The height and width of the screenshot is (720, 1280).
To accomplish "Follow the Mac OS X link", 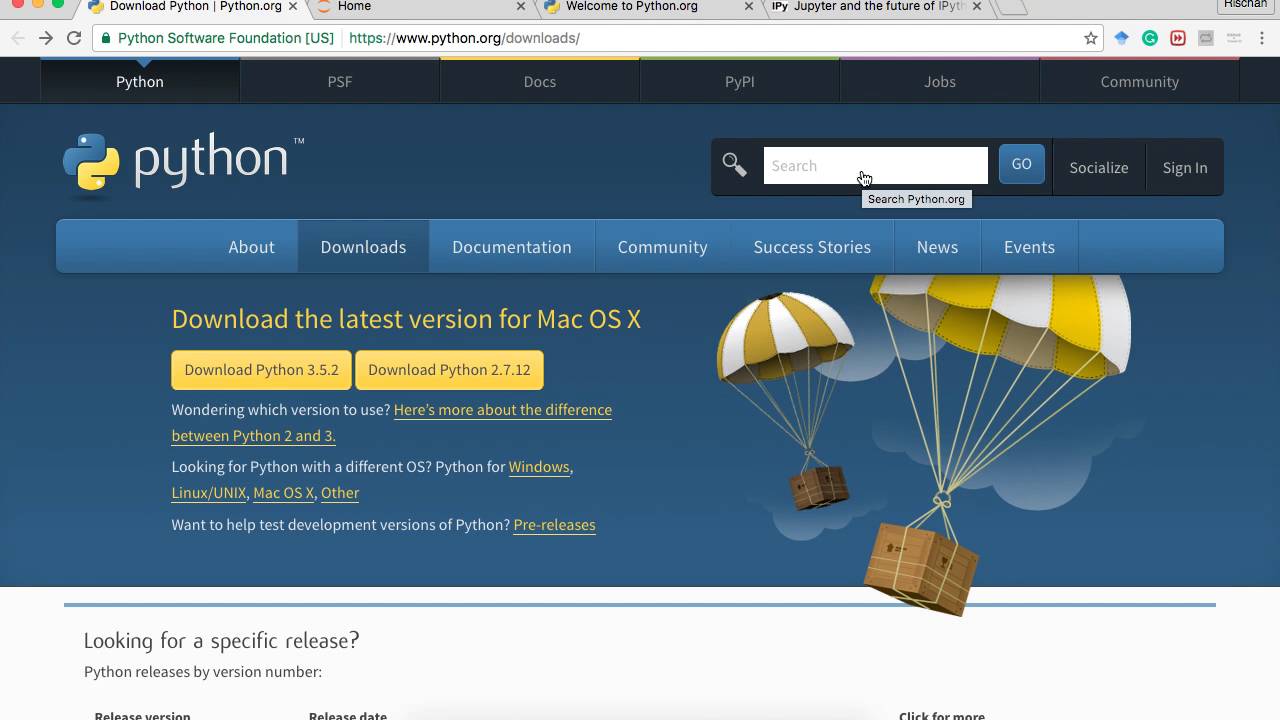I will 283,493.
